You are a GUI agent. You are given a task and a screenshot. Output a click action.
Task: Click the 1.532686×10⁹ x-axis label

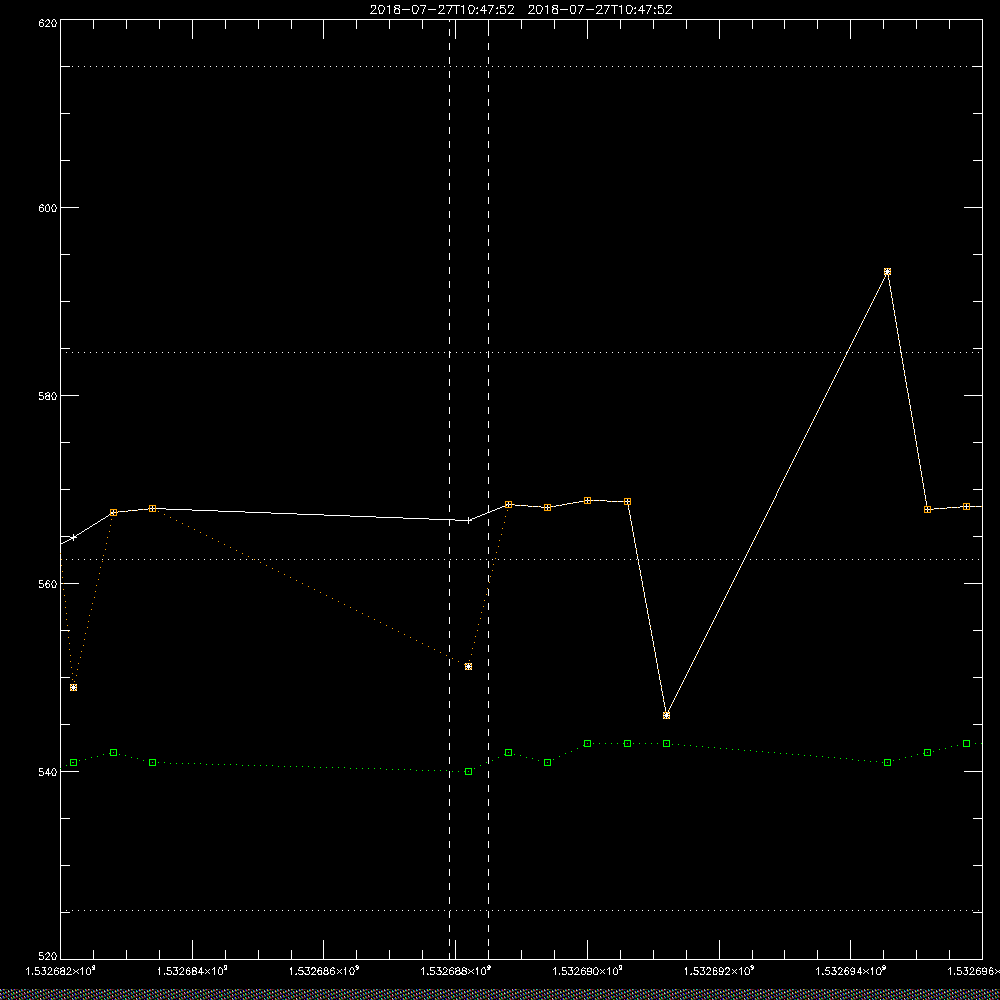pos(324,971)
